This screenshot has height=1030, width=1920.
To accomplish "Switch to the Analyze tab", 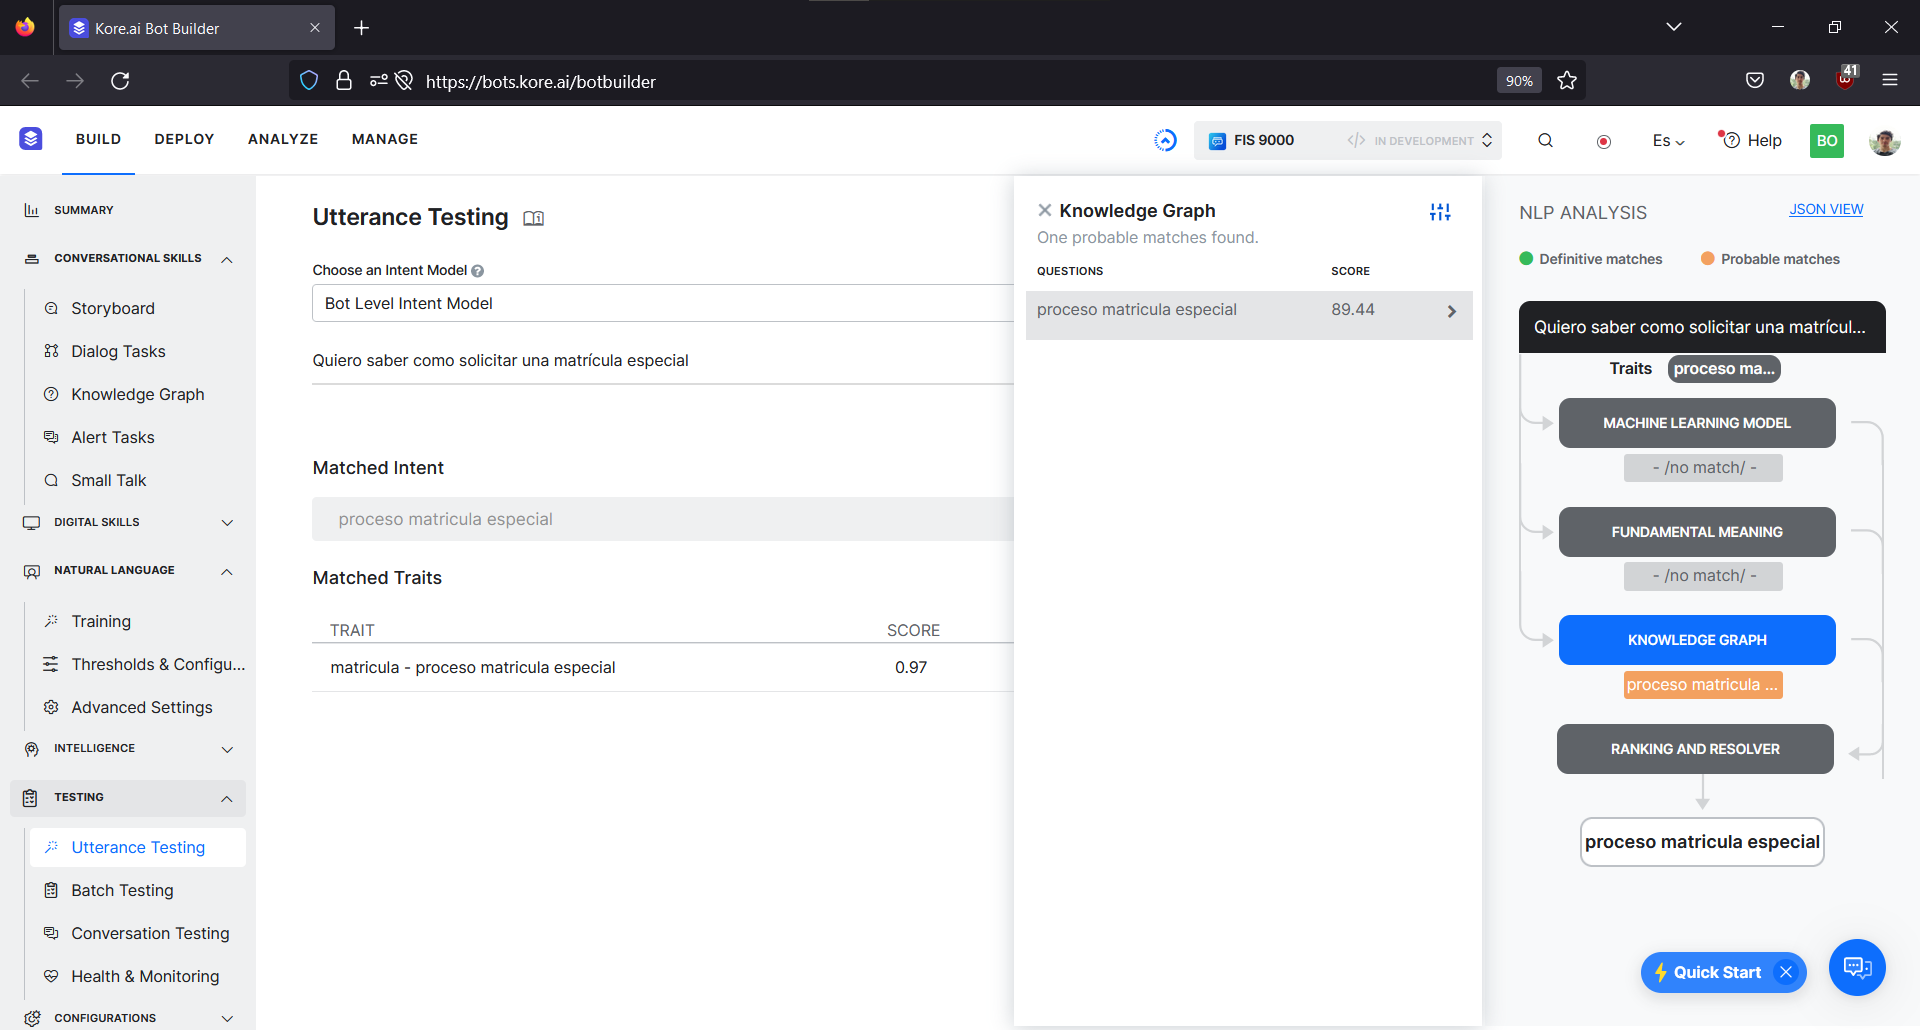I will point(283,139).
